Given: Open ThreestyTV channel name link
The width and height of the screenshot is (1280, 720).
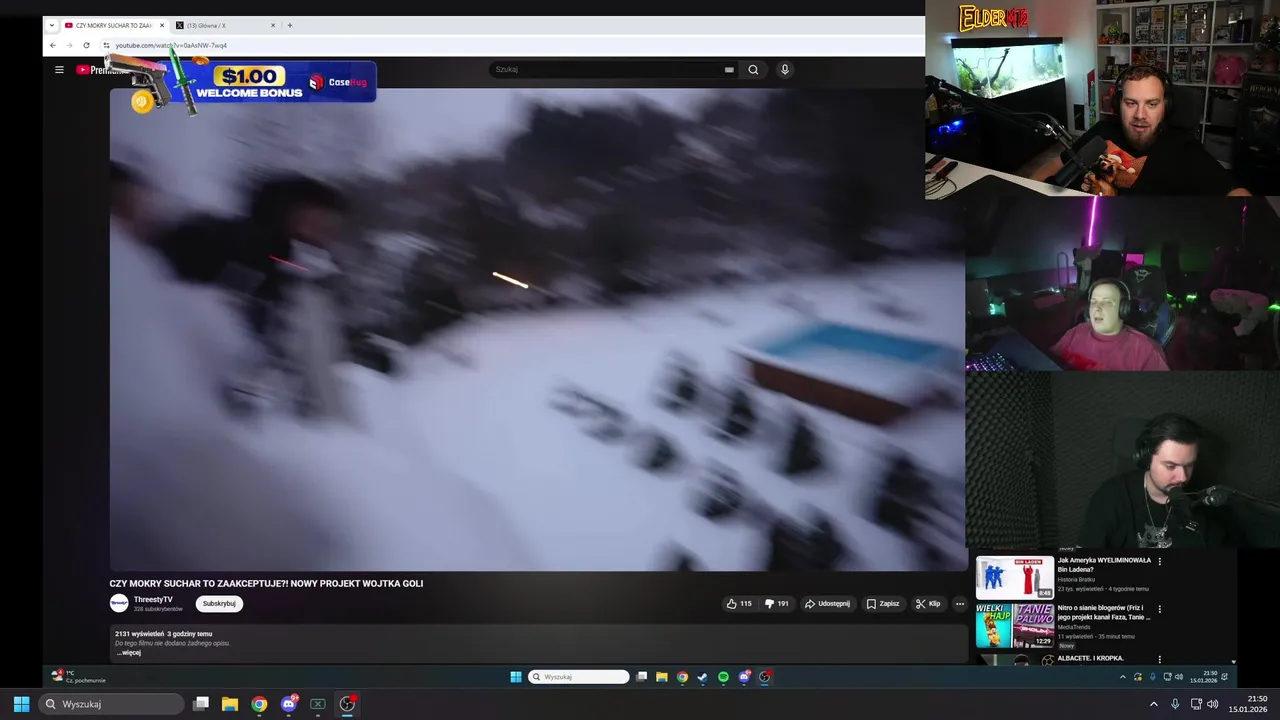Looking at the screenshot, I should point(153,600).
